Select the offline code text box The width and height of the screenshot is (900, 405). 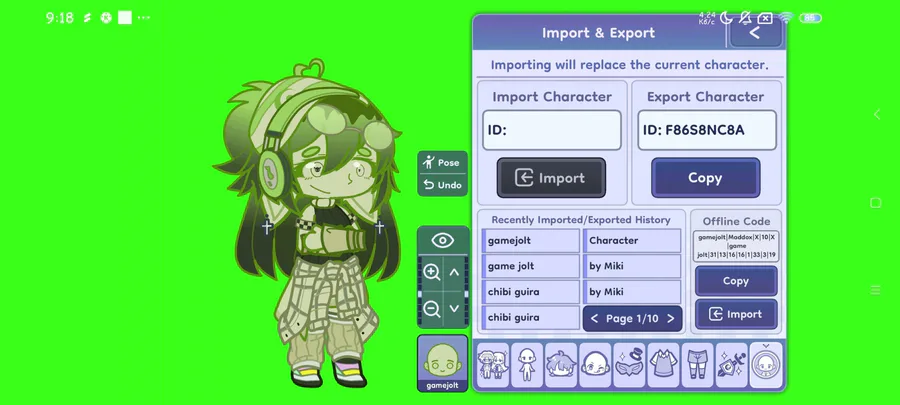click(x=736, y=246)
